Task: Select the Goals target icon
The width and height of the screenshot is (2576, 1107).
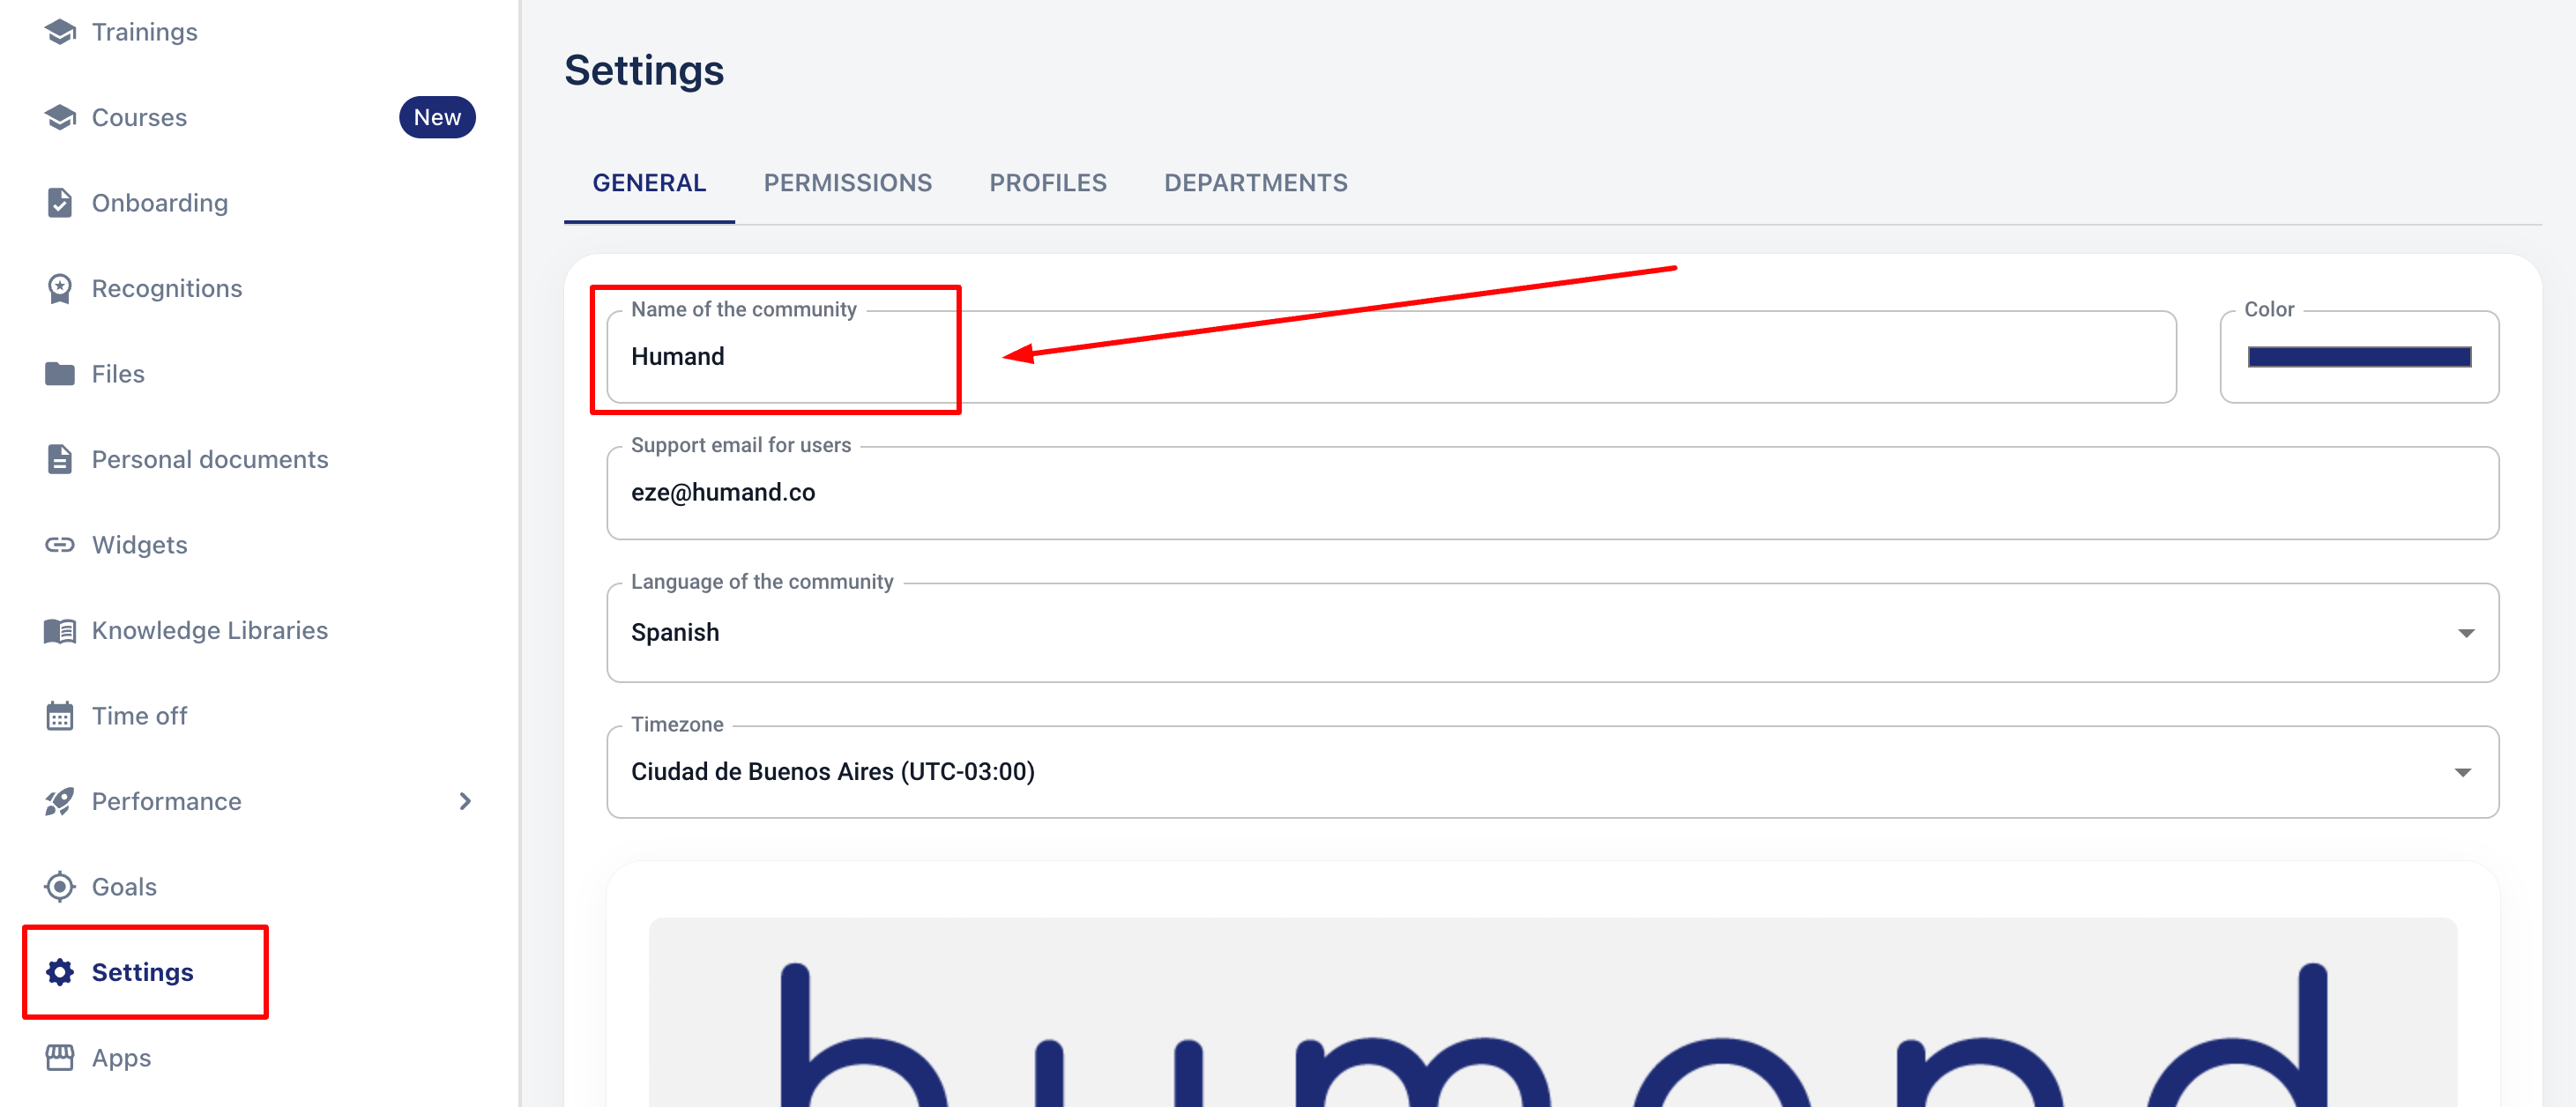Action: (60, 887)
